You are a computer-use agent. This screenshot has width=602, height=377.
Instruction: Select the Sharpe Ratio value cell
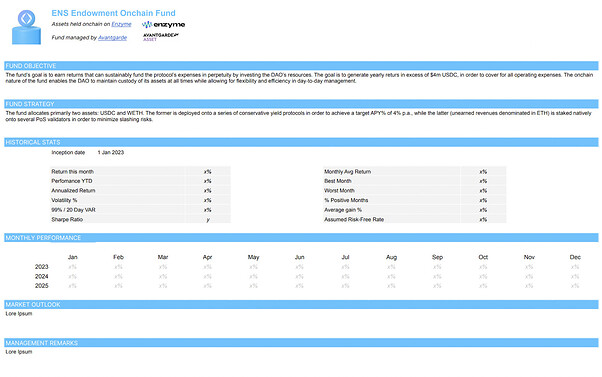click(208, 220)
